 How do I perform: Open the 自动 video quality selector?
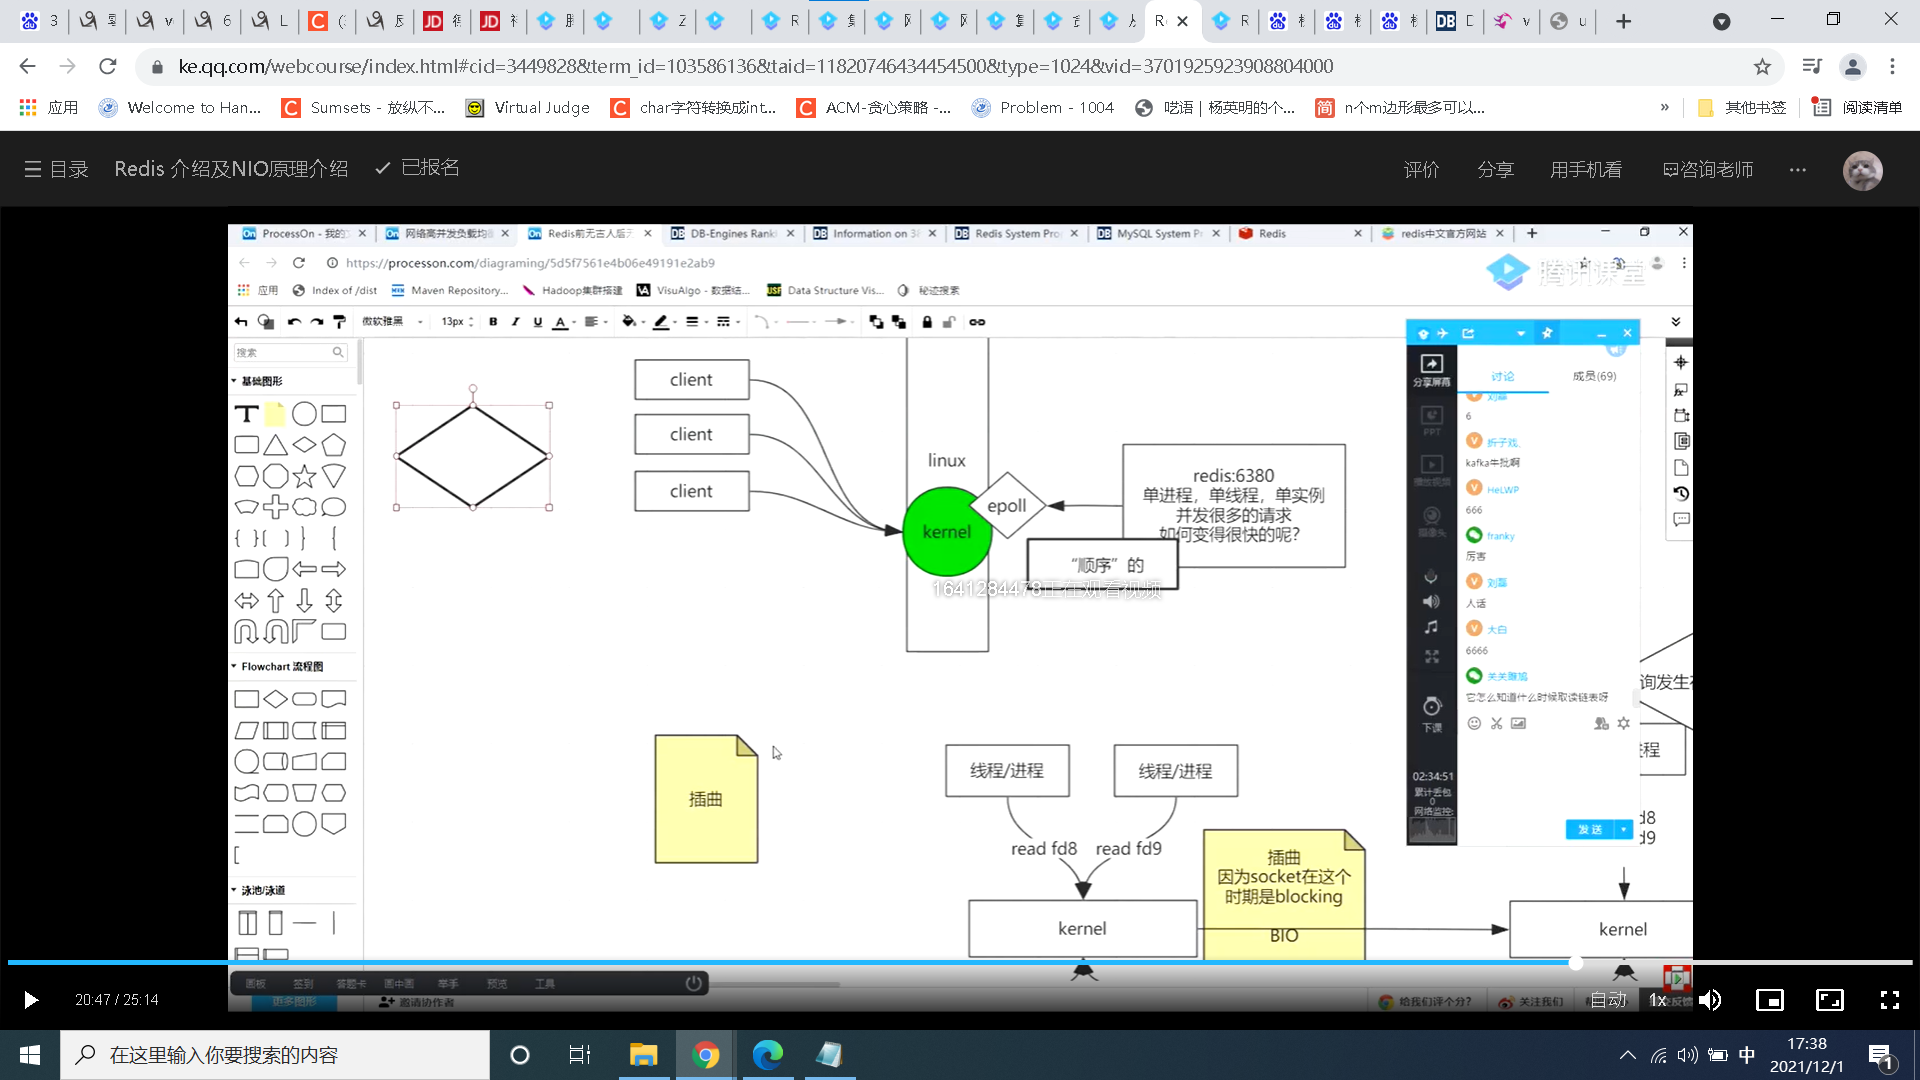click(1609, 1000)
